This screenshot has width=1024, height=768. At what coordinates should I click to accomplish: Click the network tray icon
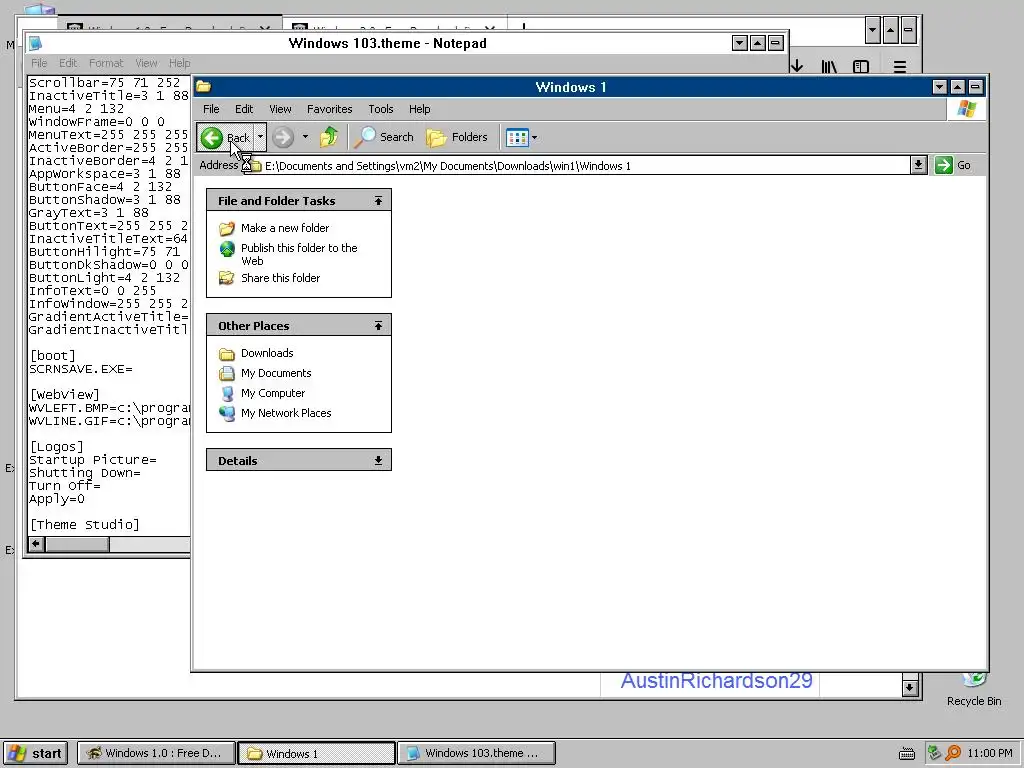tap(935, 753)
